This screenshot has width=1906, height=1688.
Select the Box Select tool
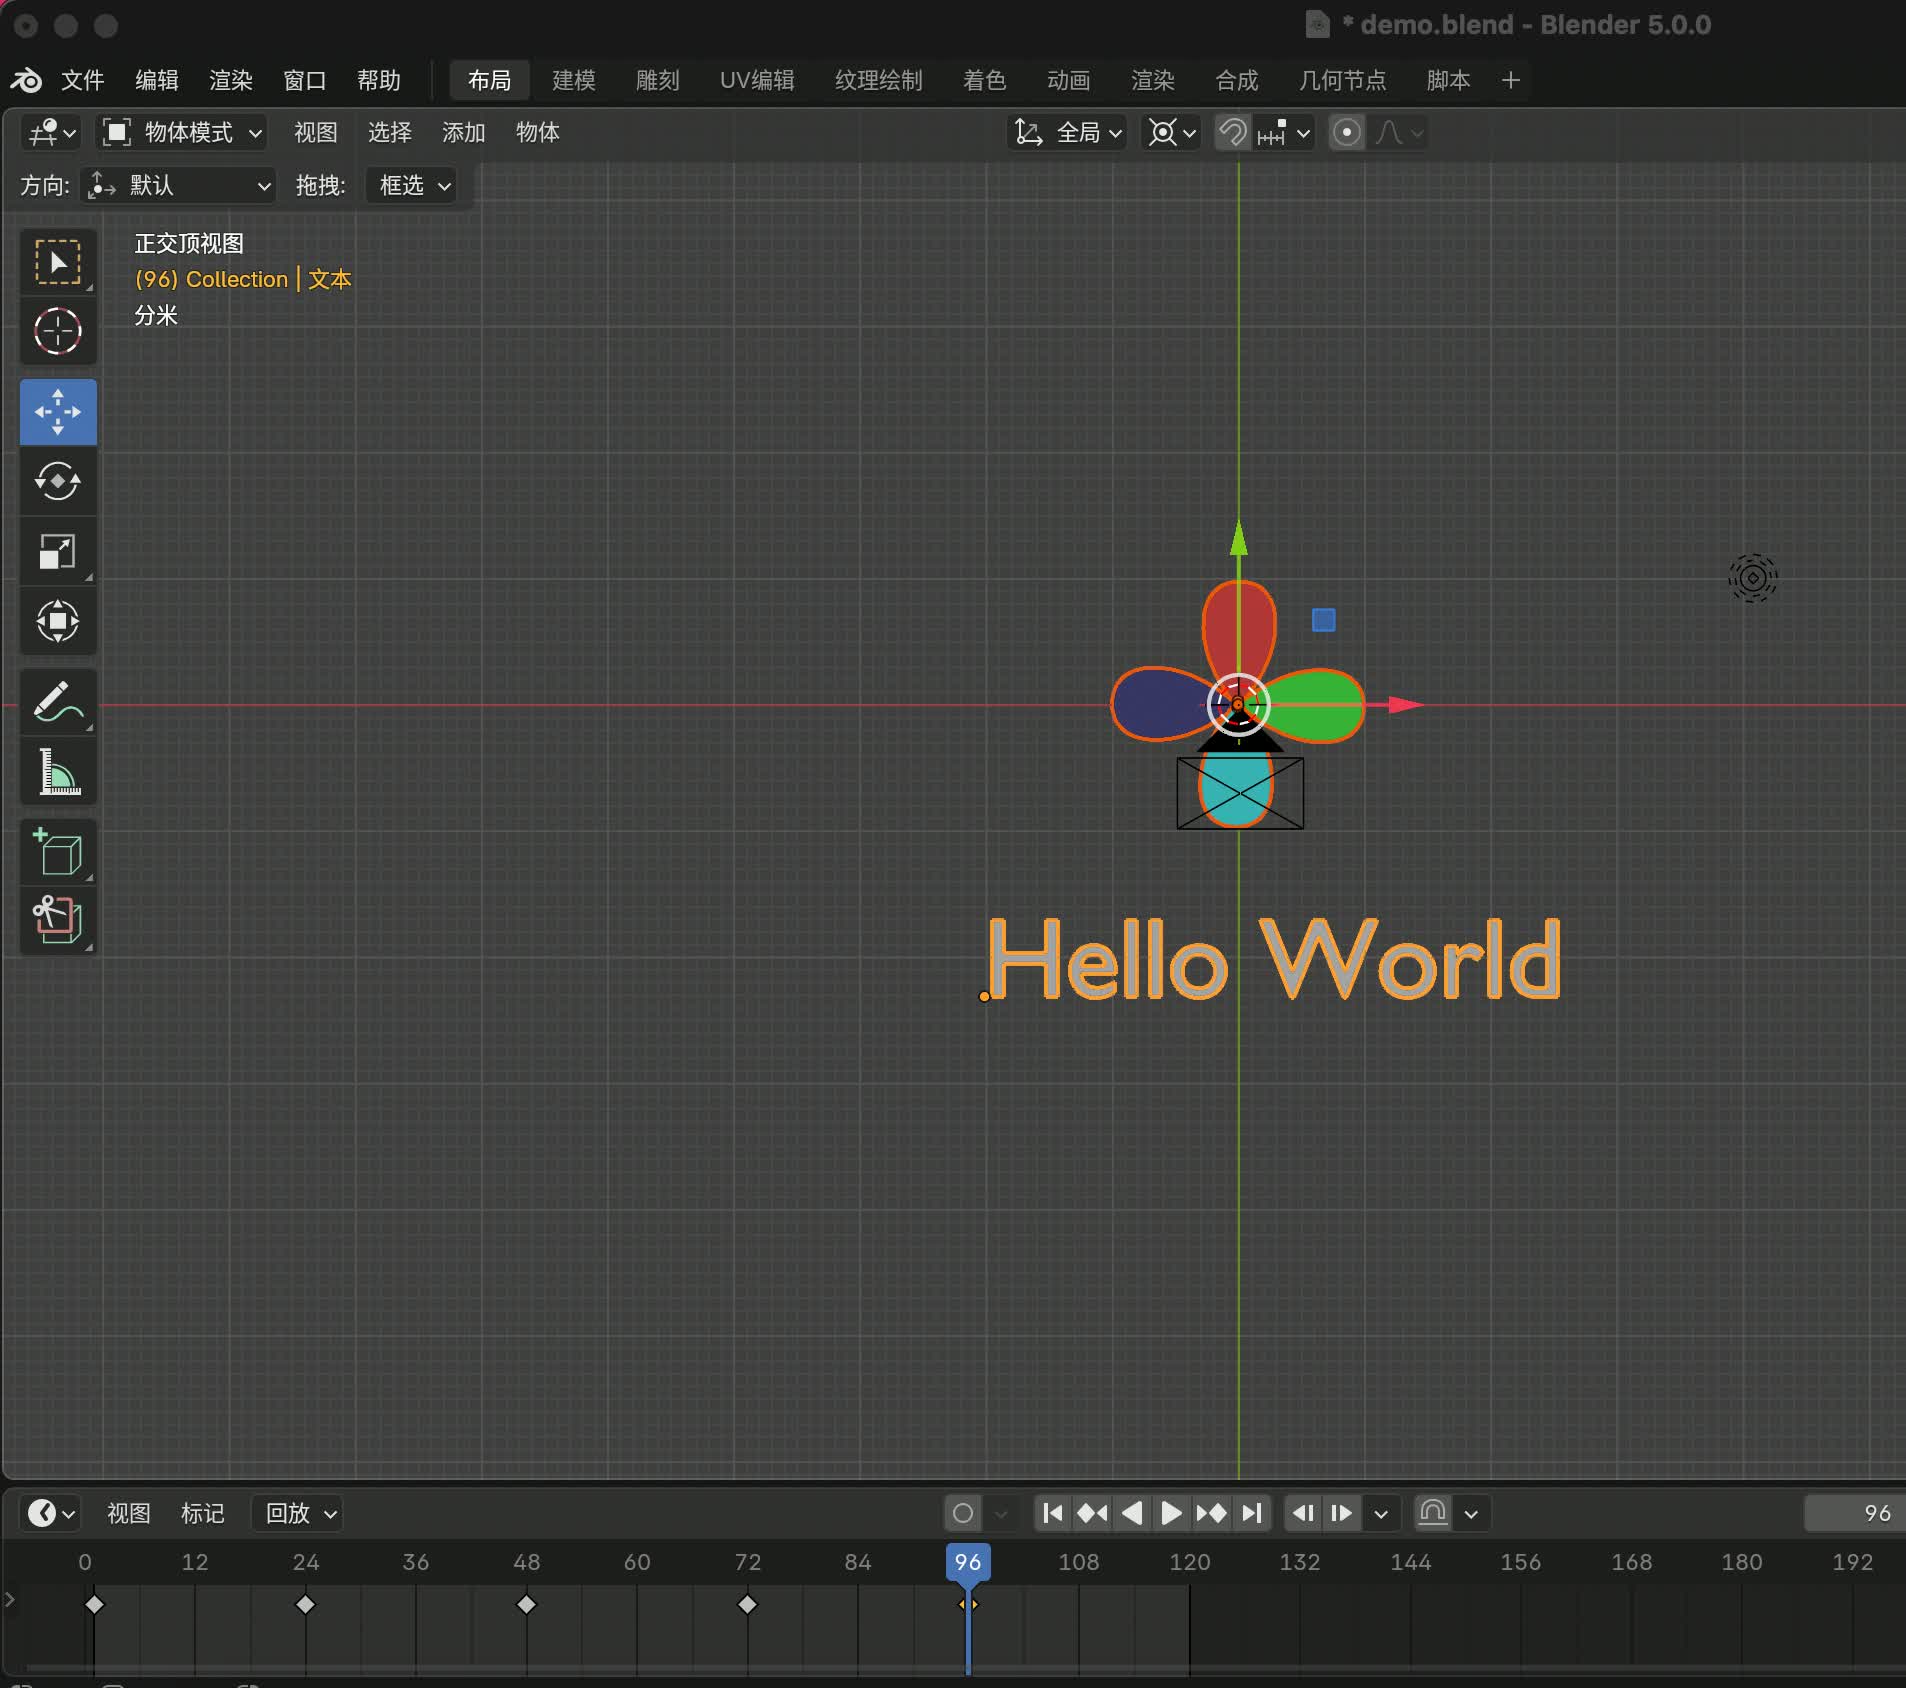(x=58, y=262)
